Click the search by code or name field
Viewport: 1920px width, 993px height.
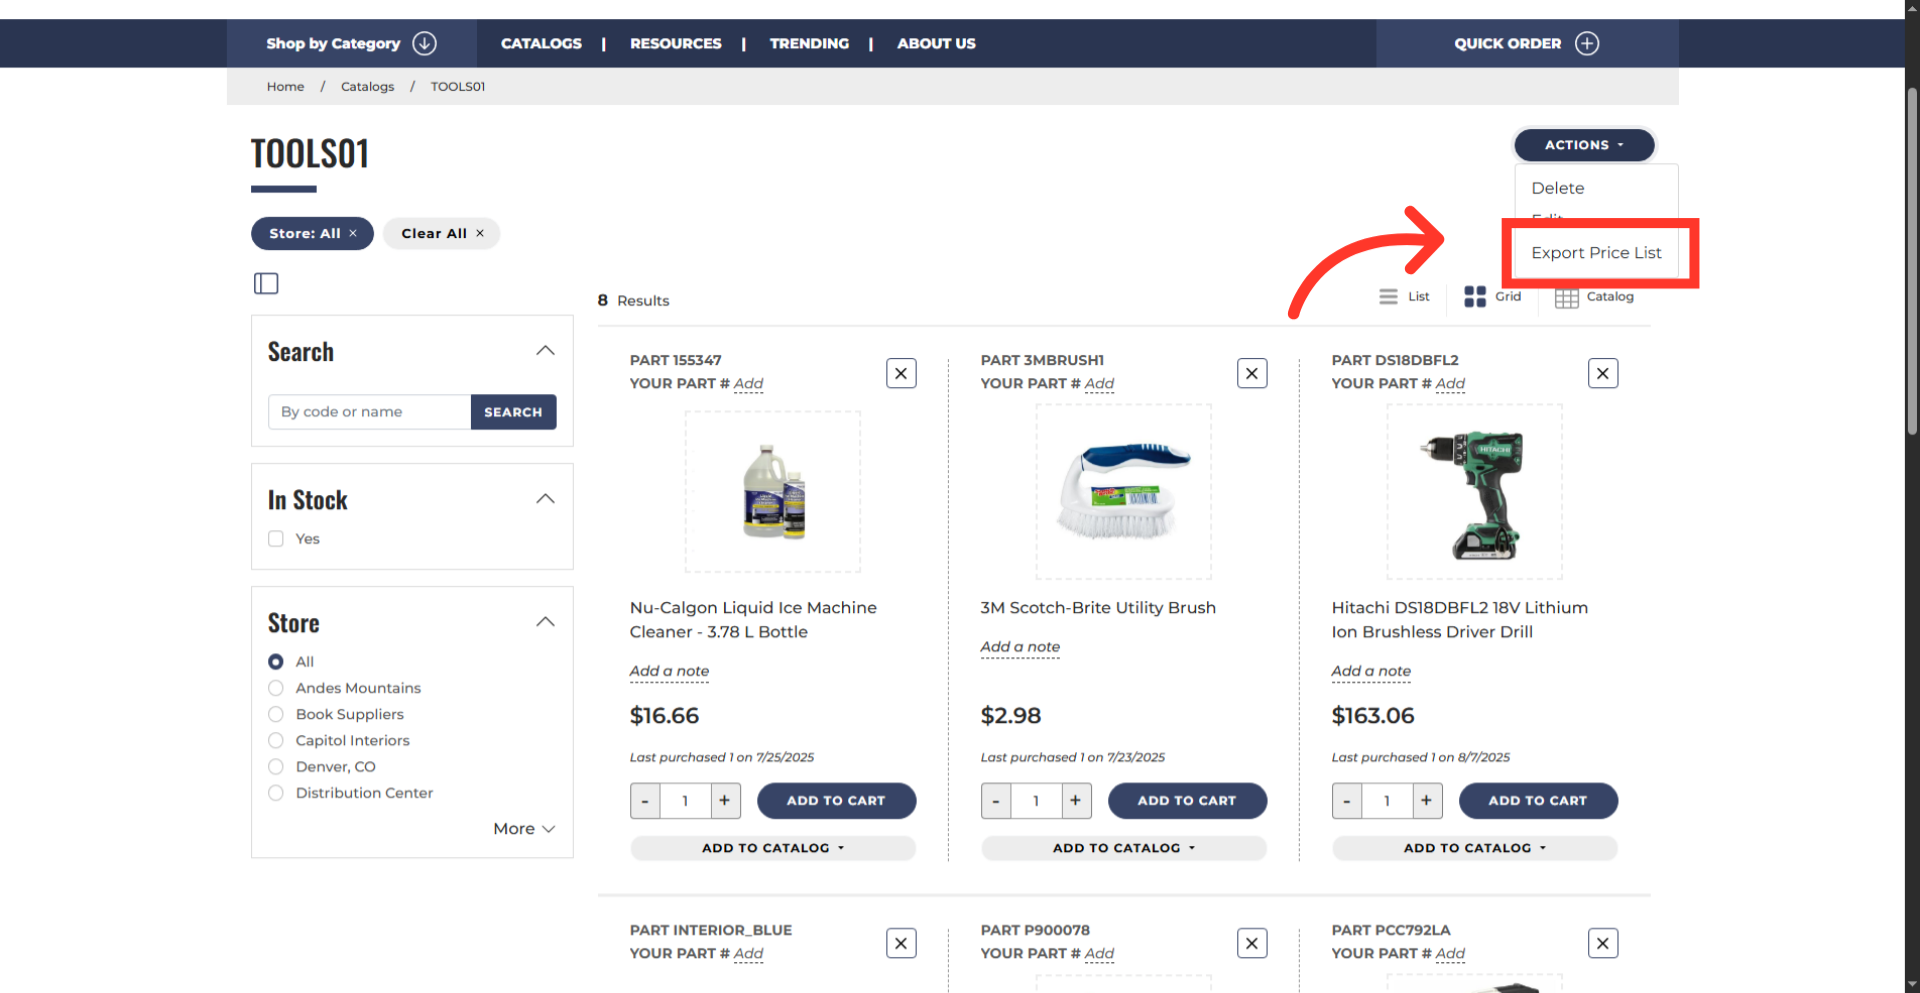tap(369, 412)
